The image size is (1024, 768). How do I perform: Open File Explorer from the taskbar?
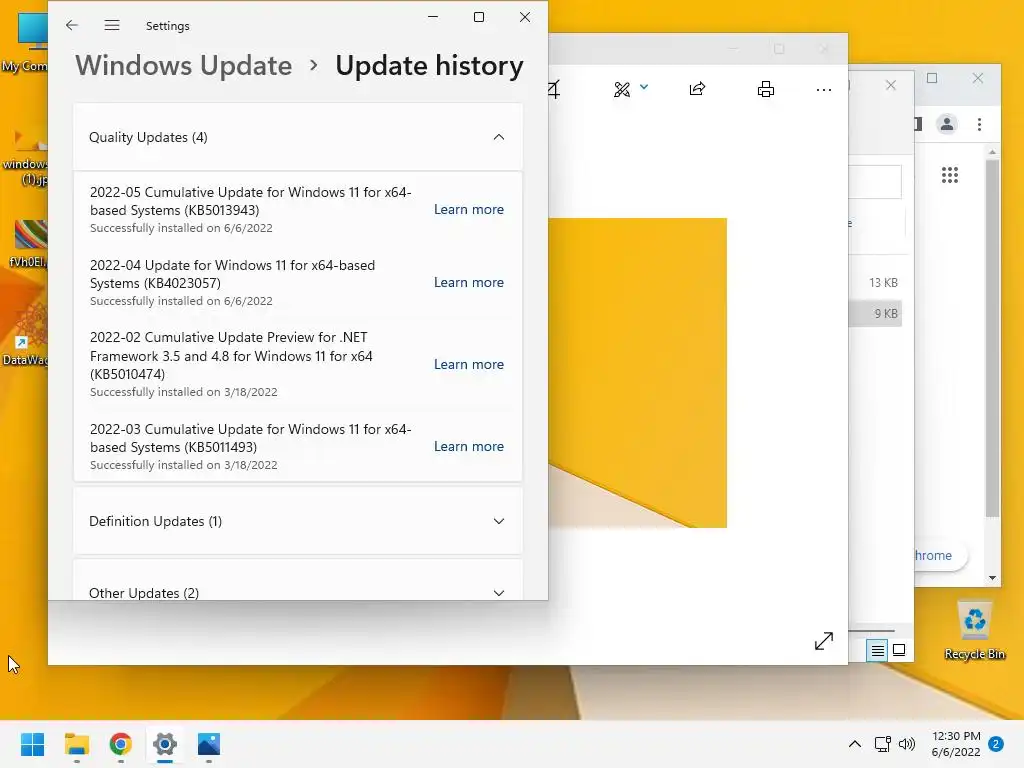click(77, 744)
